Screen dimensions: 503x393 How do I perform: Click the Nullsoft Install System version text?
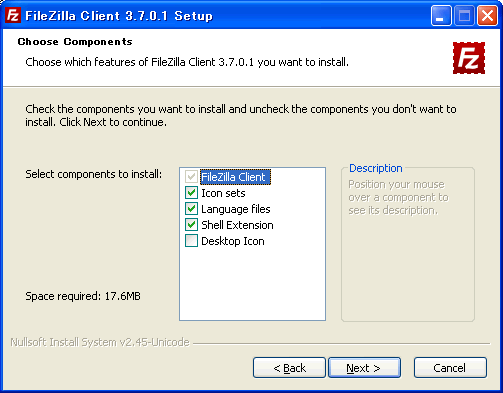[x=100, y=342]
